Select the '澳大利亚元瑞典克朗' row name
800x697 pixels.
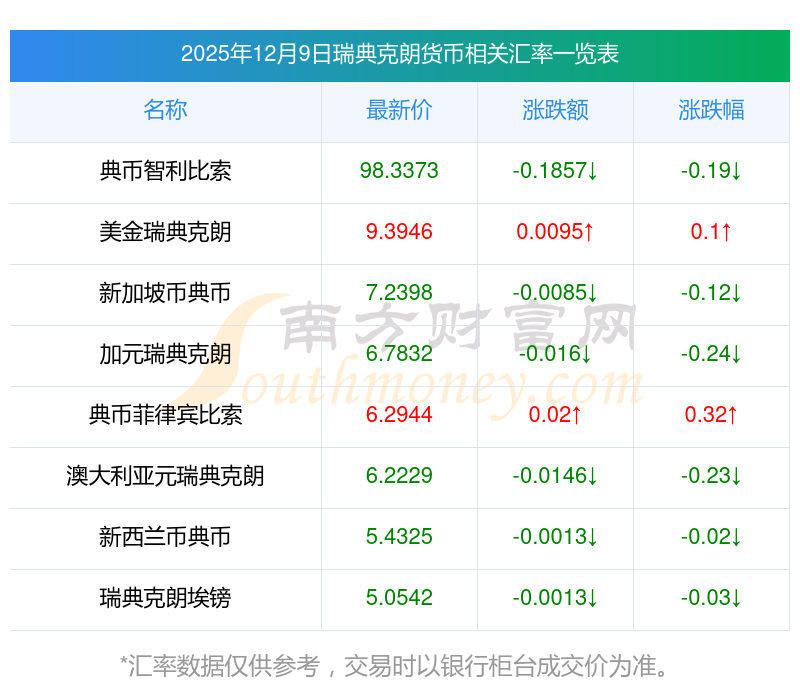click(x=165, y=476)
